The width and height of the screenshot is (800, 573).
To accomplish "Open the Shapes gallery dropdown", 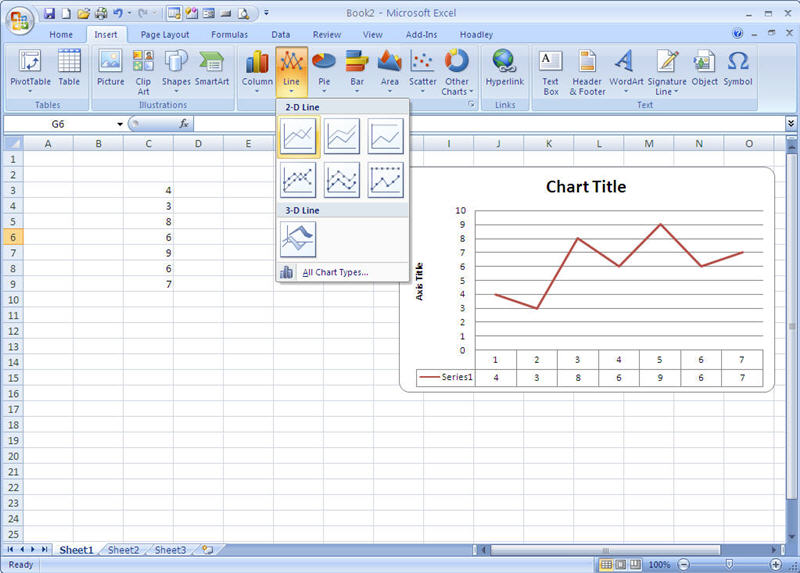I will tap(176, 71).
